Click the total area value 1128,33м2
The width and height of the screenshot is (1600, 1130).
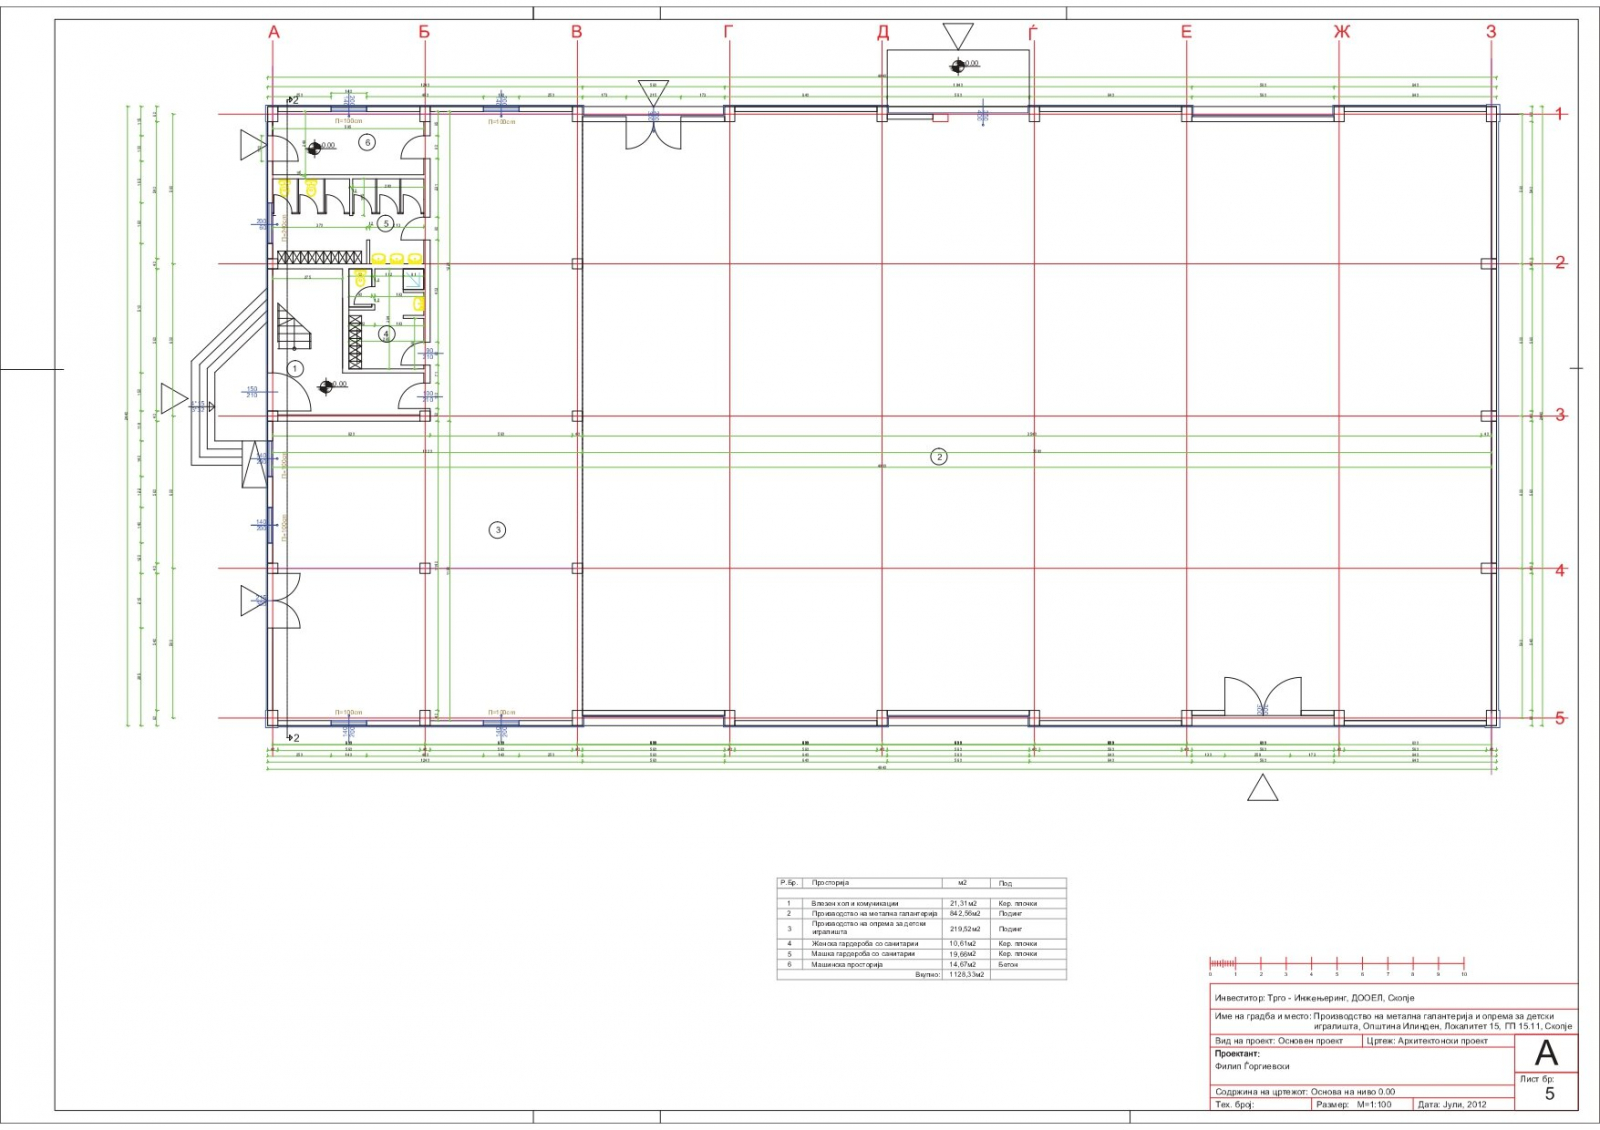point(965,974)
